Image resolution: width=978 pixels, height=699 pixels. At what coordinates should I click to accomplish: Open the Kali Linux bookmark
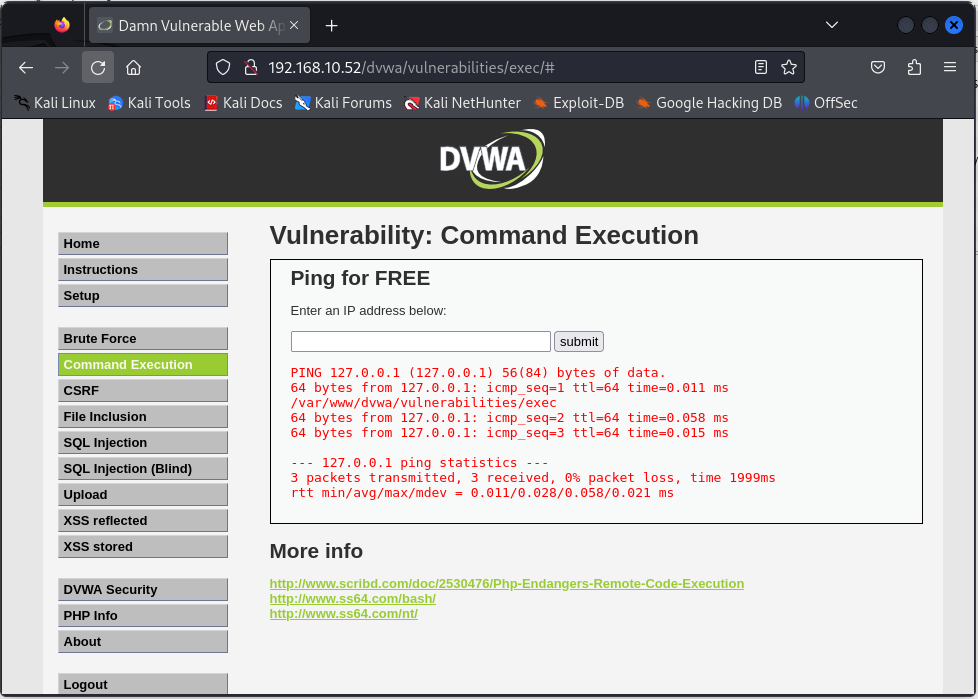coord(56,103)
